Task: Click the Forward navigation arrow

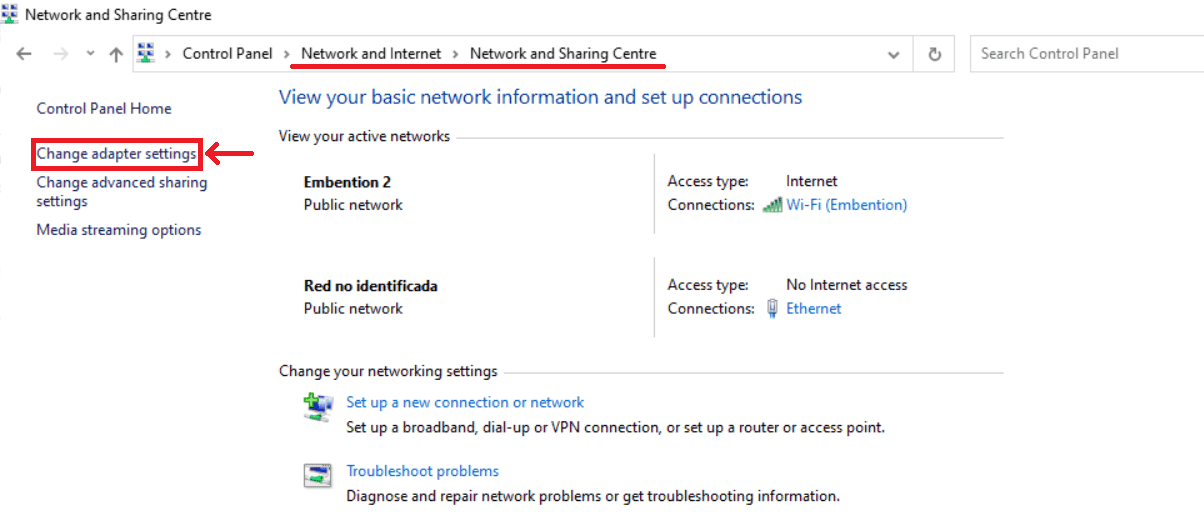Action: click(60, 55)
